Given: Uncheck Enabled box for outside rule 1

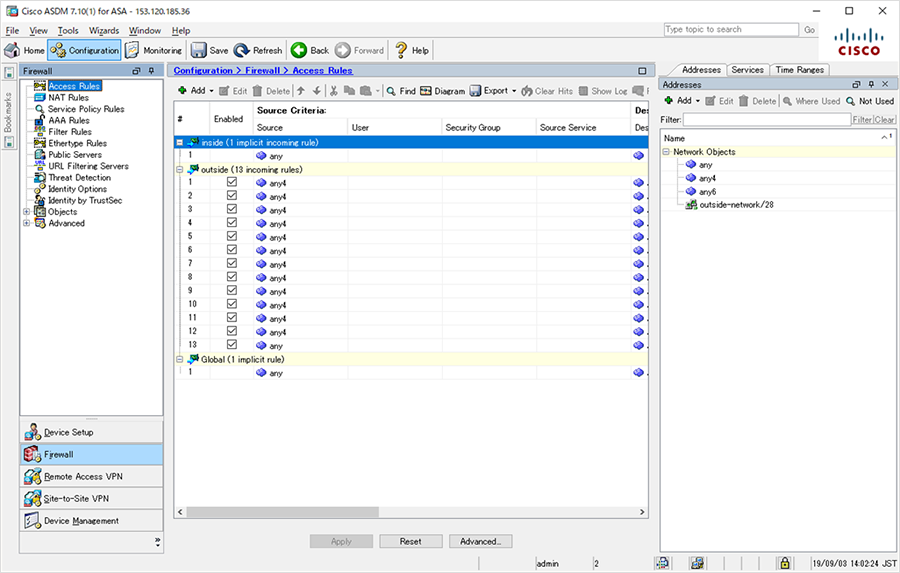Looking at the screenshot, I should 232,182.
